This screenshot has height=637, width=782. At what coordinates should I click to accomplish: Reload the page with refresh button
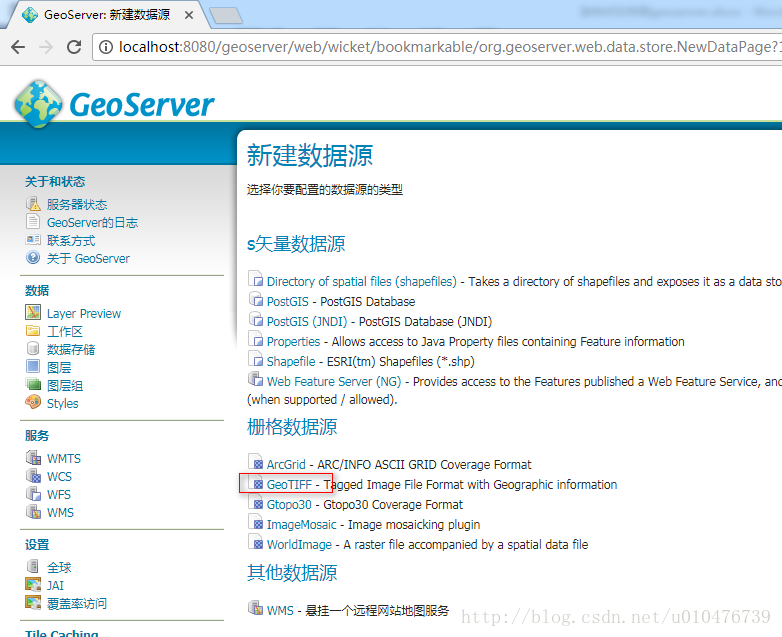[x=74, y=47]
